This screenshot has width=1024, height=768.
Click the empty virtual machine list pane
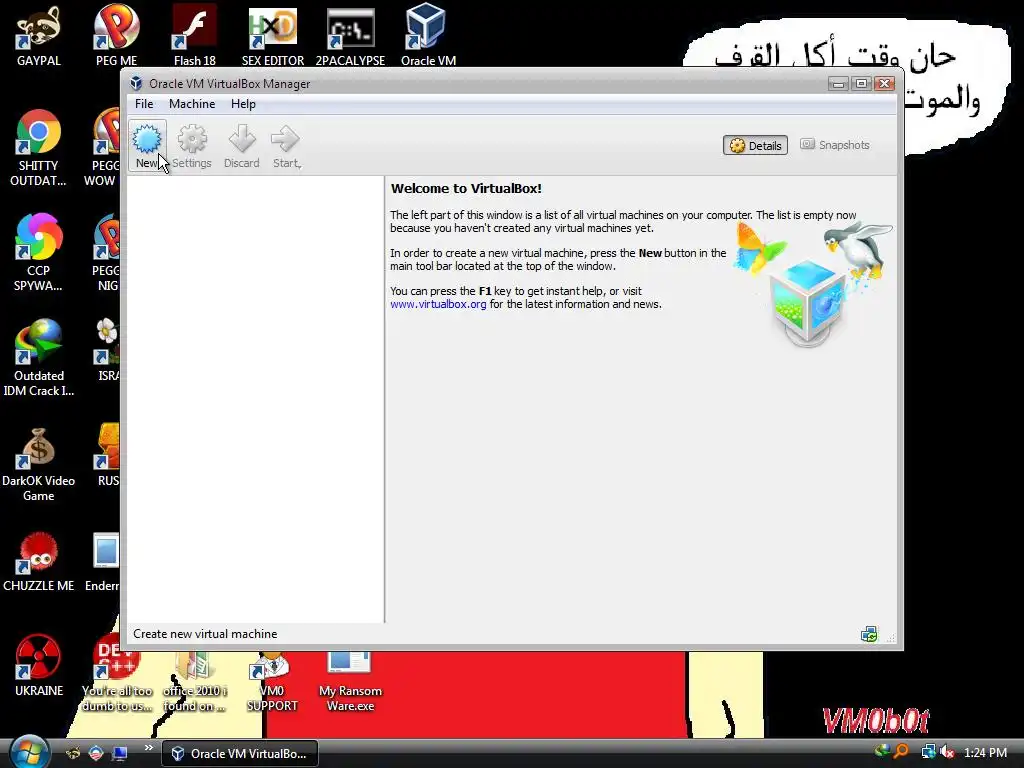point(255,399)
